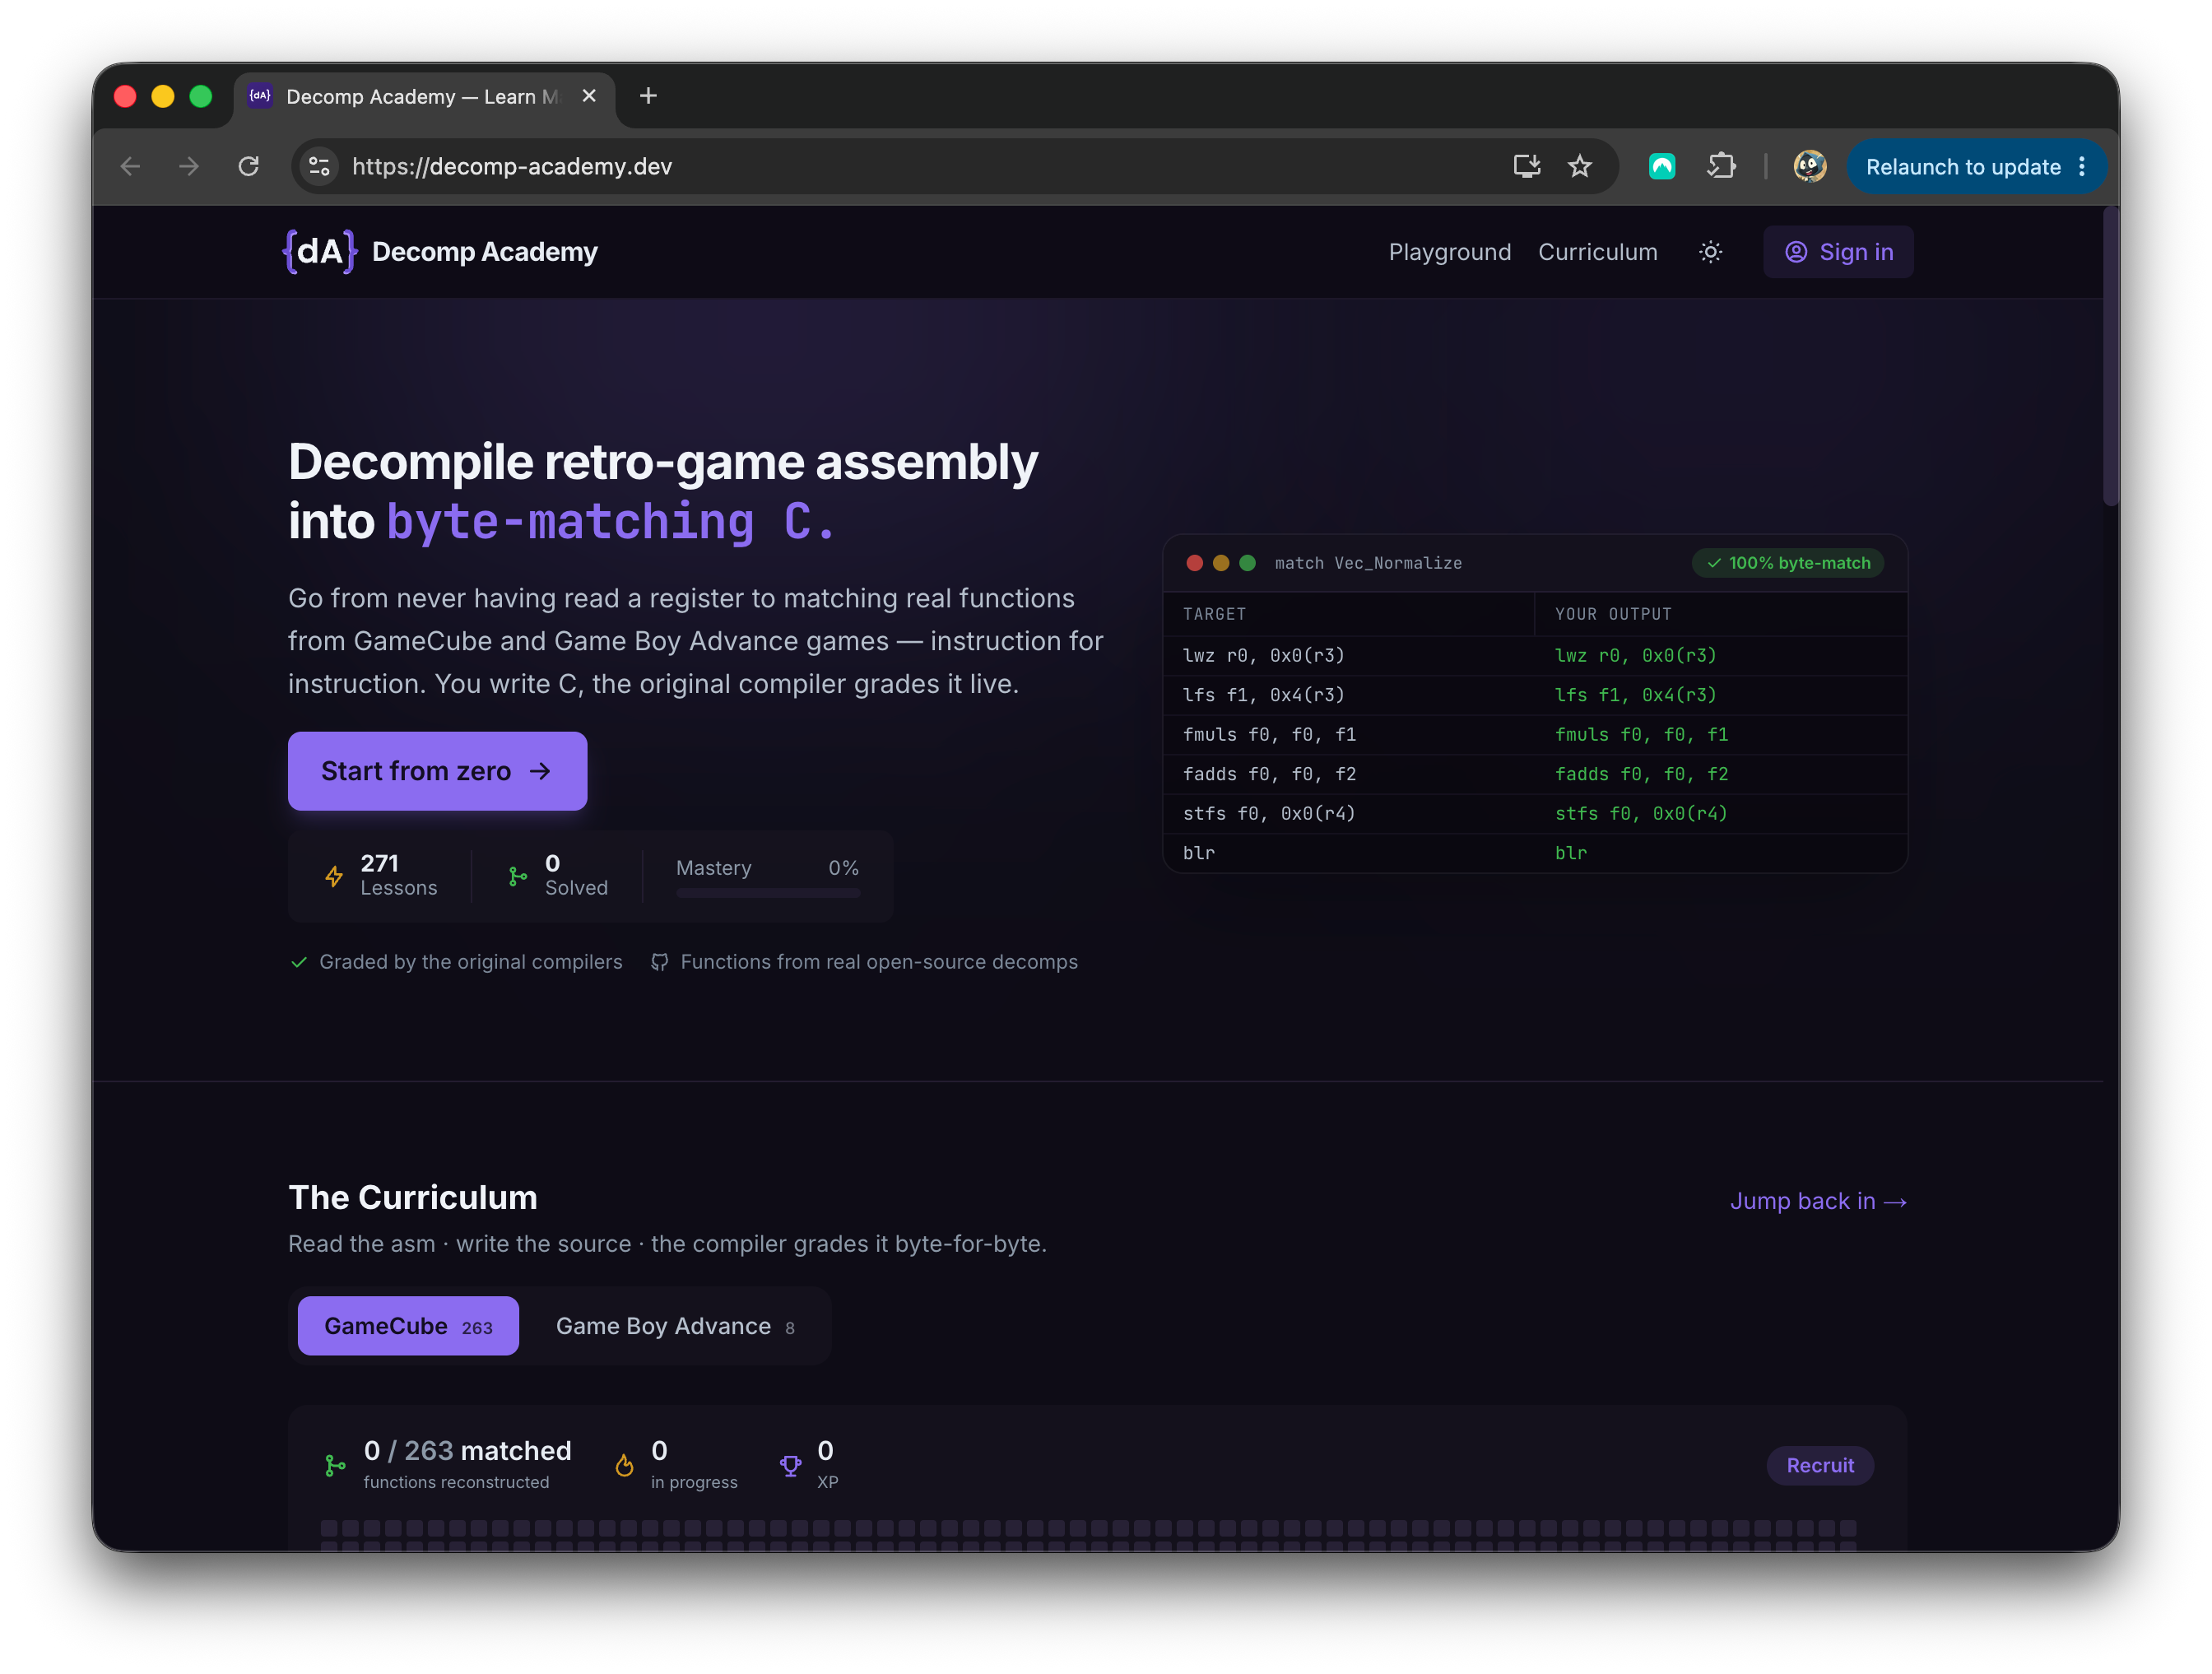Click the lightning bolt Lessons icon
The height and width of the screenshot is (1674, 2212).
click(334, 876)
